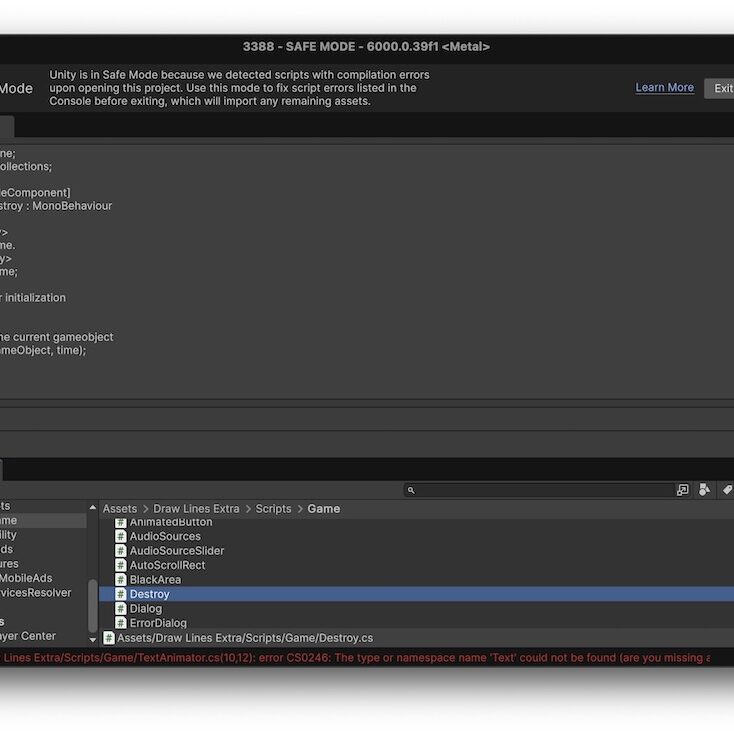
Task: Open the Search by Label filter
Action: click(x=727, y=490)
